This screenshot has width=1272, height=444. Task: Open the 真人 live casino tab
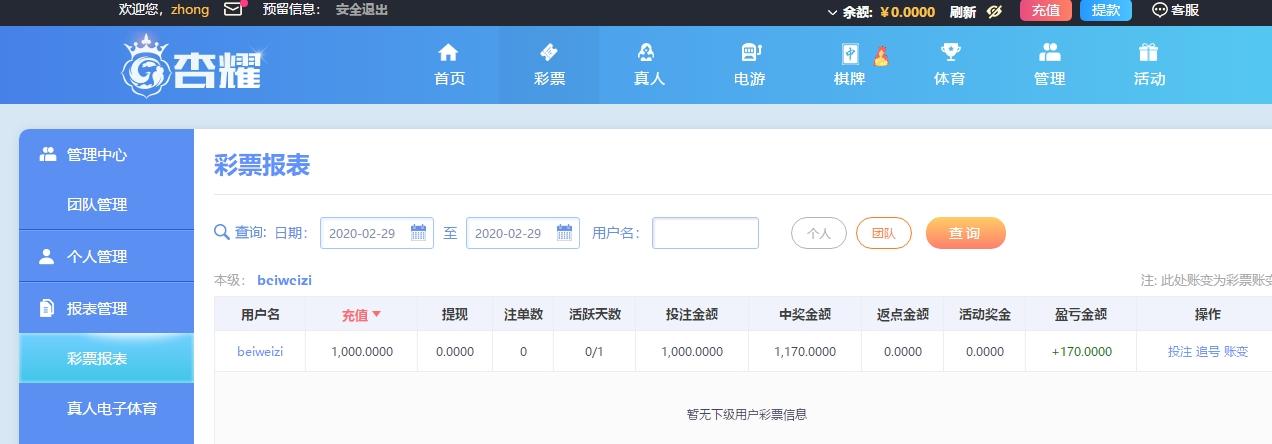point(649,65)
